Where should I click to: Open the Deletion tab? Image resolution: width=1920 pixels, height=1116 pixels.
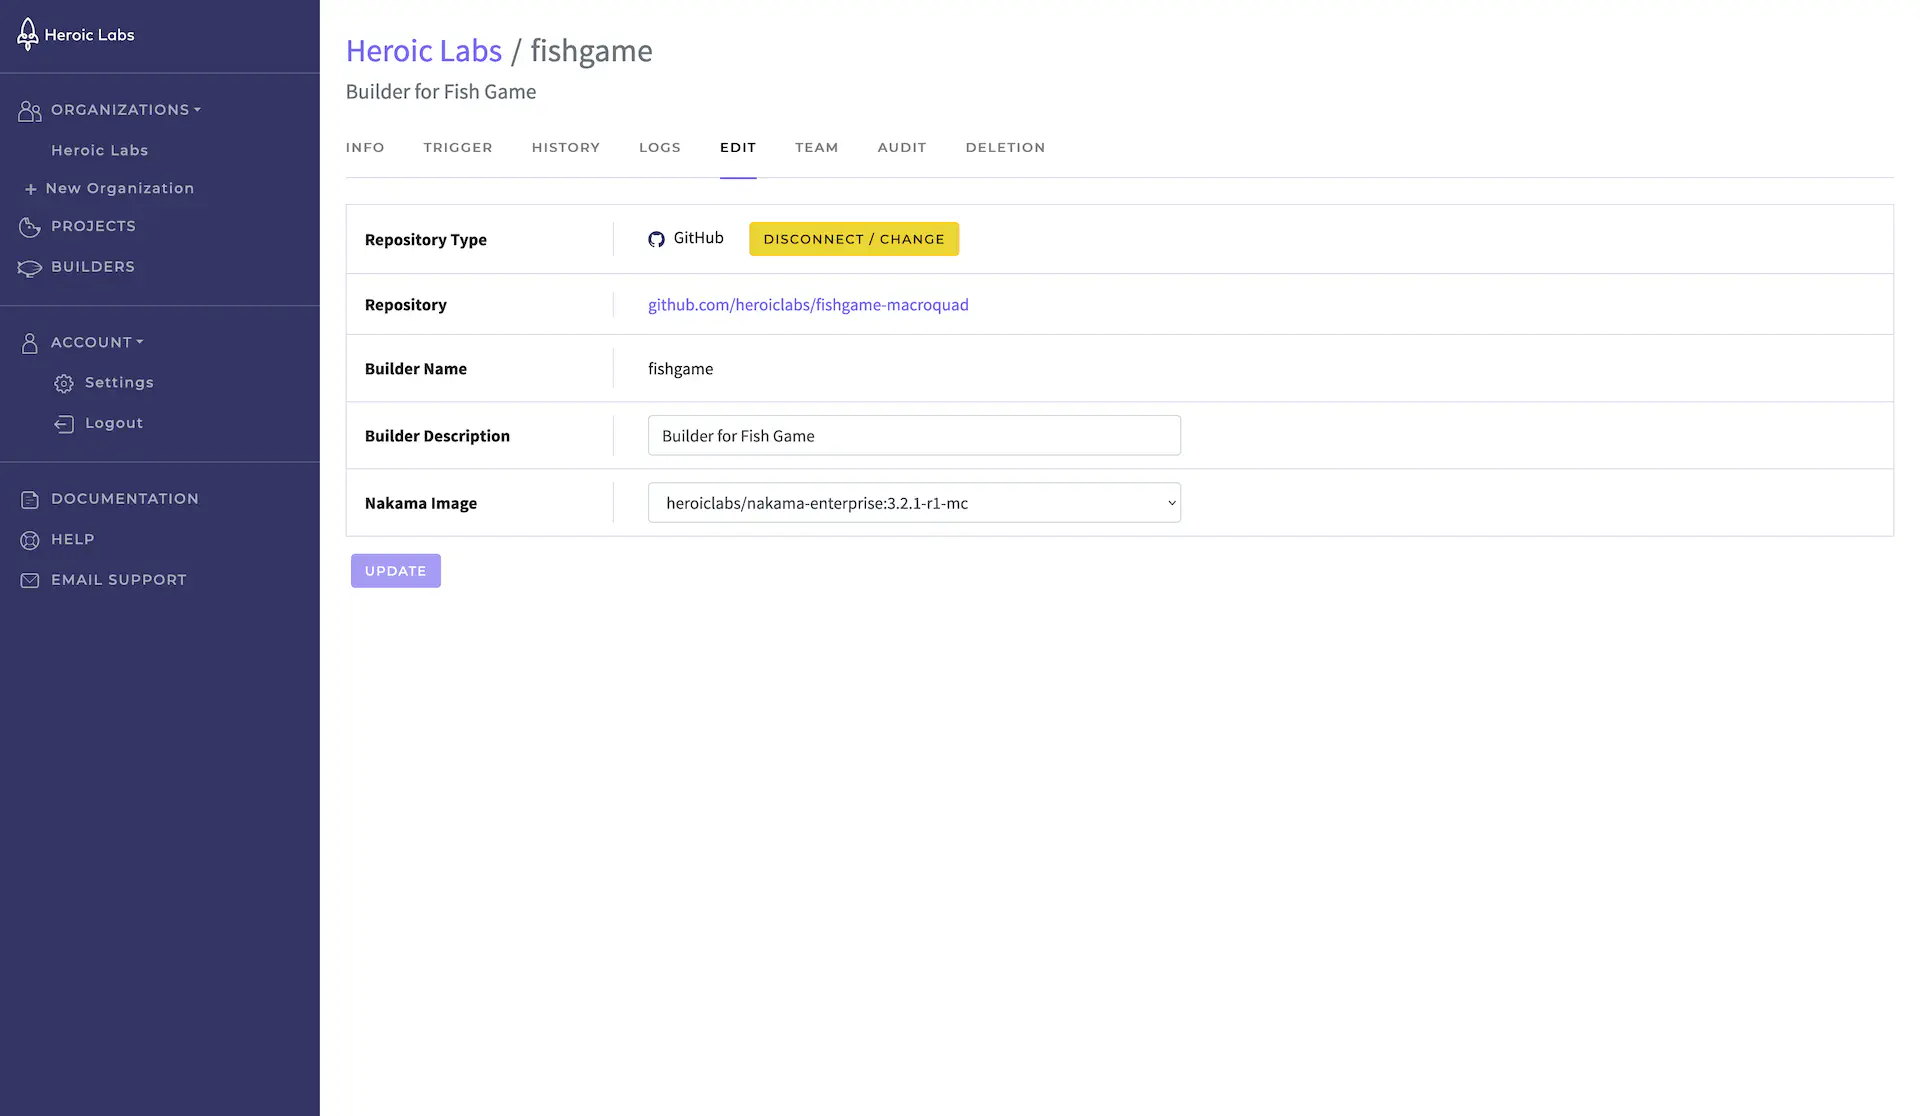pyautogui.click(x=1005, y=147)
